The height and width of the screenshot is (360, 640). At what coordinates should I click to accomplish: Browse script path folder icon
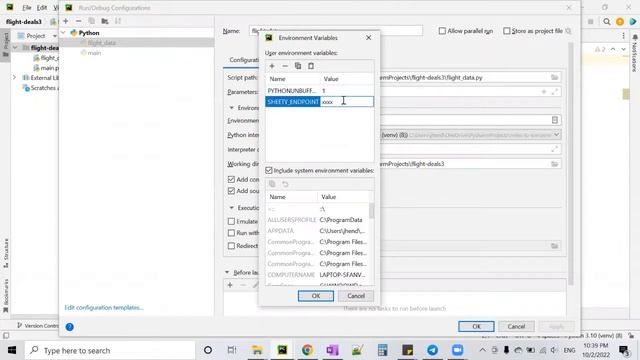554,78
